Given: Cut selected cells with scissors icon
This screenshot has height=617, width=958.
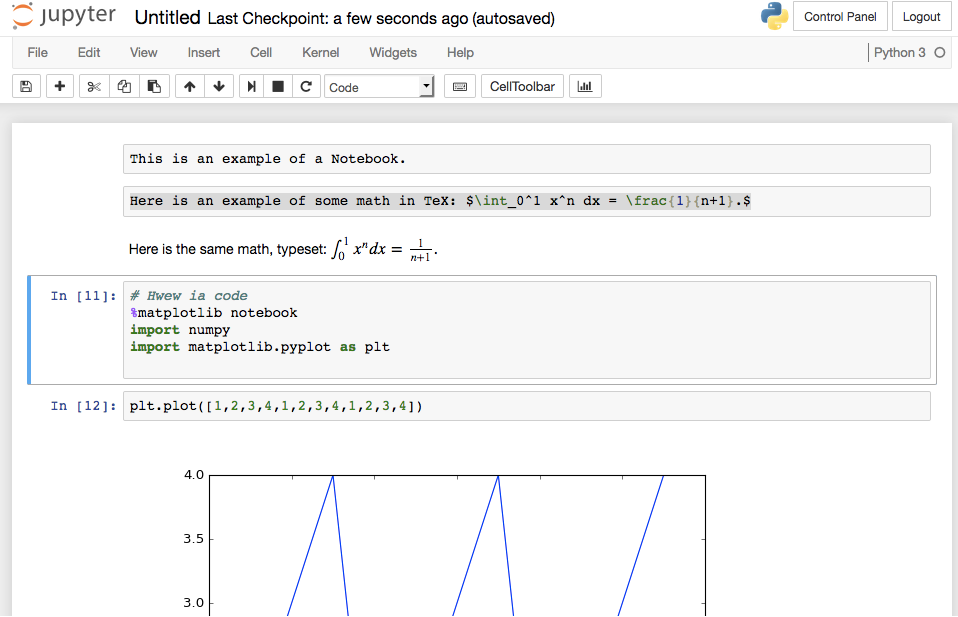Looking at the screenshot, I should point(94,87).
